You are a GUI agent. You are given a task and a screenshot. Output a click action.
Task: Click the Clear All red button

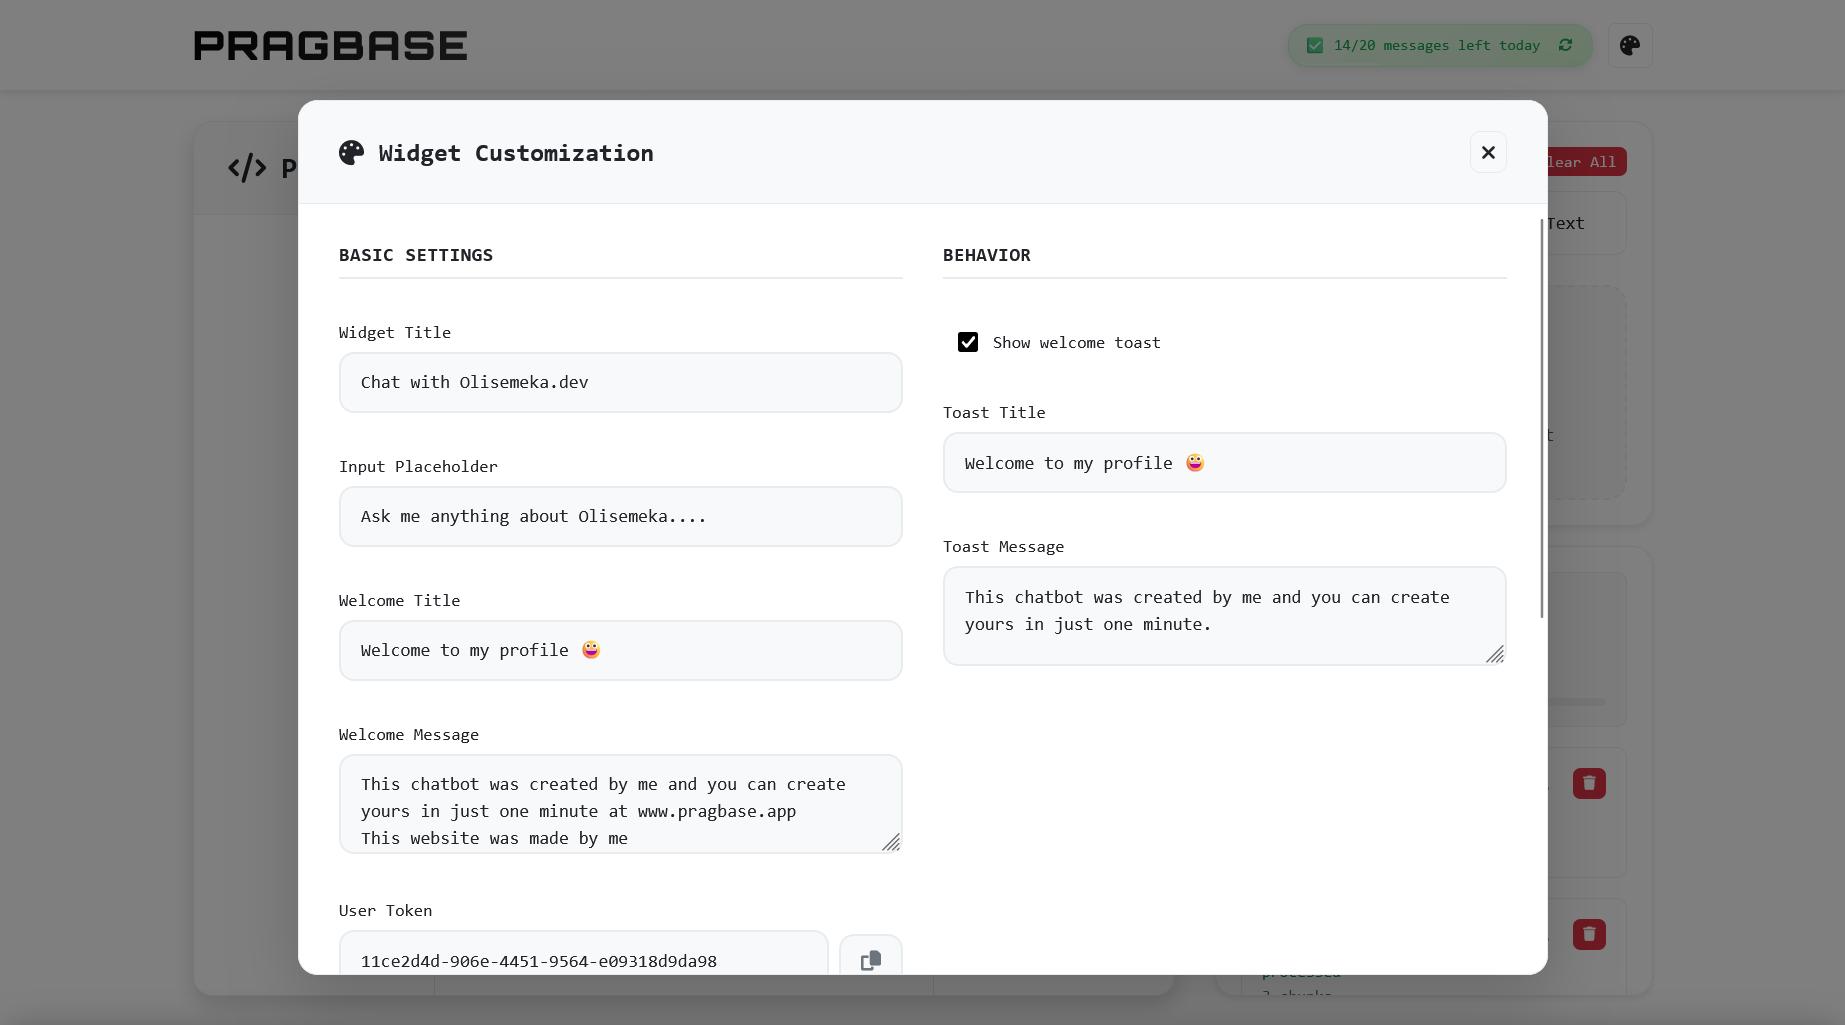(x=1585, y=162)
